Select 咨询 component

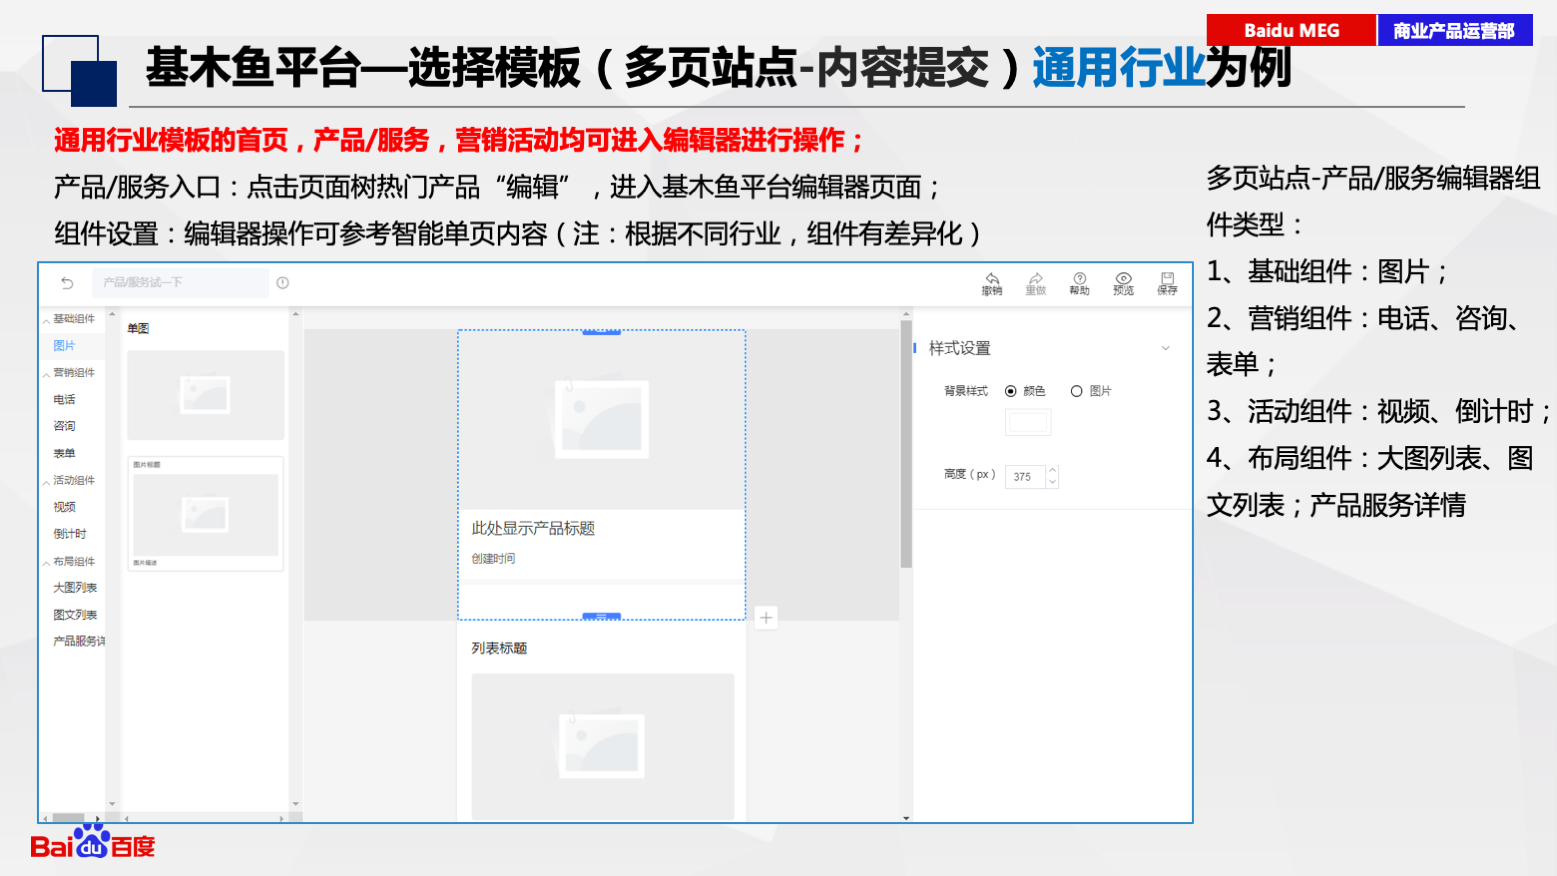(64, 426)
